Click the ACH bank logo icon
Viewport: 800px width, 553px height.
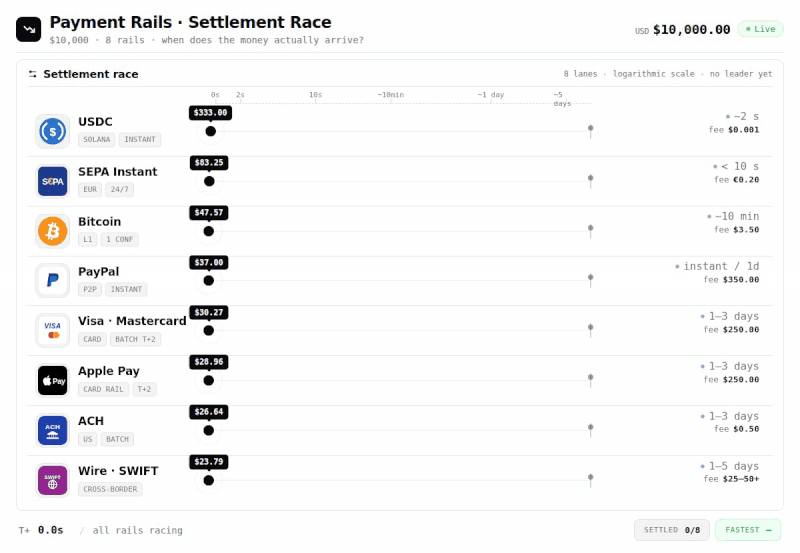point(53,431)
